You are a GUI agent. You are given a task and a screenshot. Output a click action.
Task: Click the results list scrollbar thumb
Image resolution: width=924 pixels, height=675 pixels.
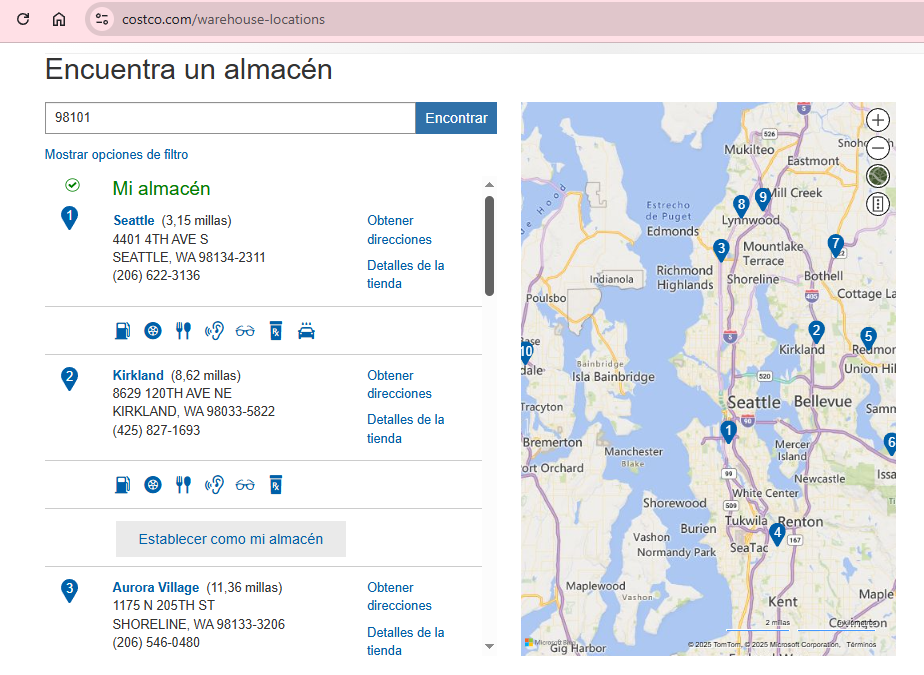tap(489, 246)
